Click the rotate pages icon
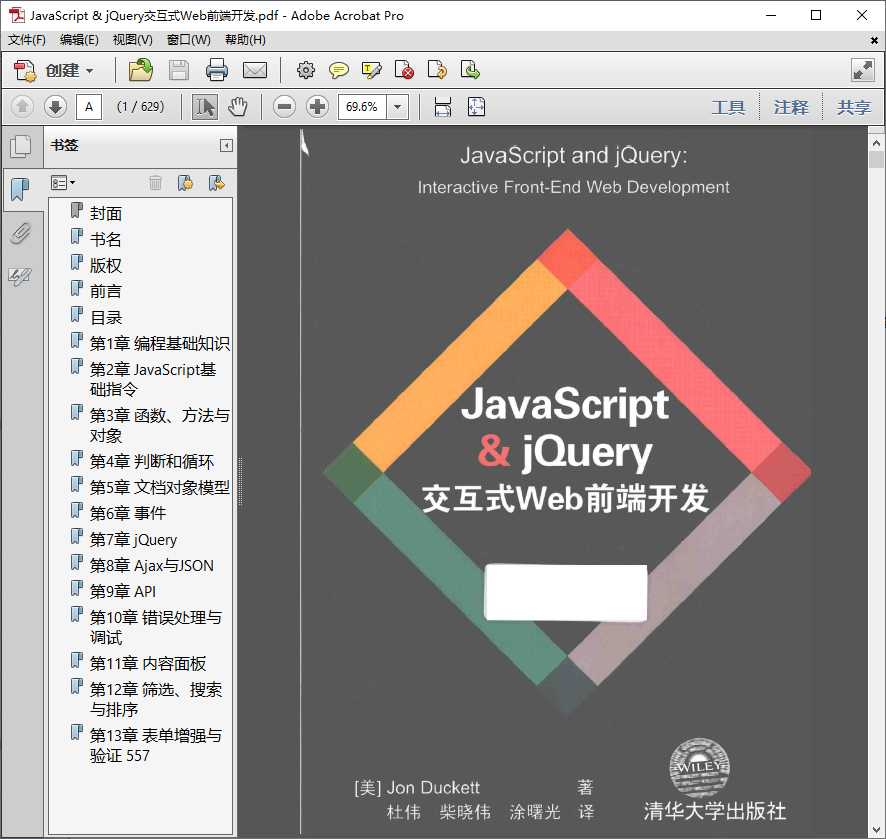Viewport: 886px width, 839px height. click(x=437, y=71)
